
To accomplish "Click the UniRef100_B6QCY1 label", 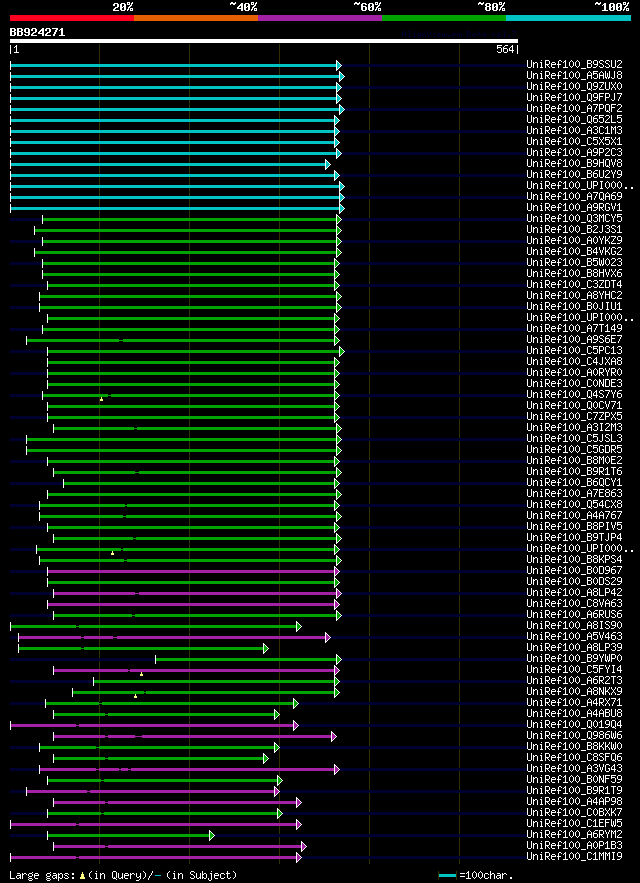I will click(574, 483).
